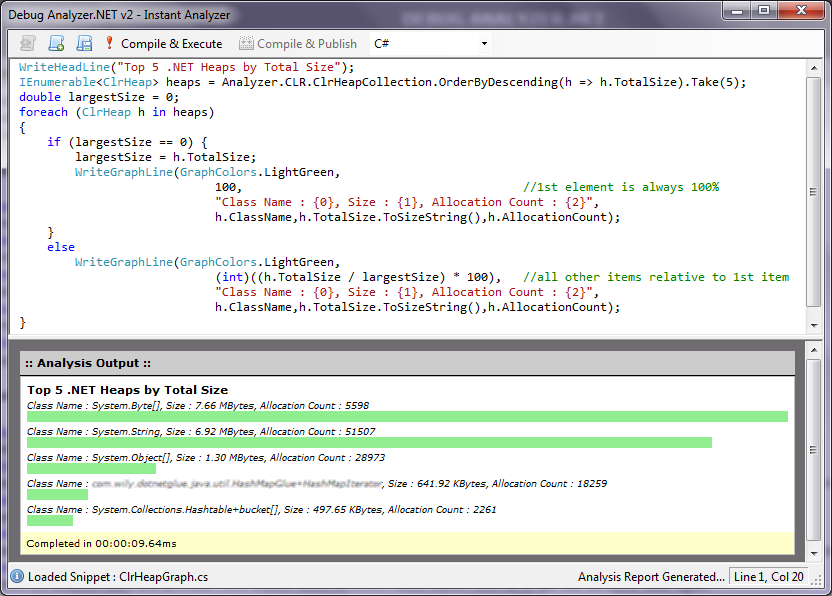The image size is (832, 596).
Task: Click the Hashtable+bucket[] green graph bar
Action: coord(50,520)
